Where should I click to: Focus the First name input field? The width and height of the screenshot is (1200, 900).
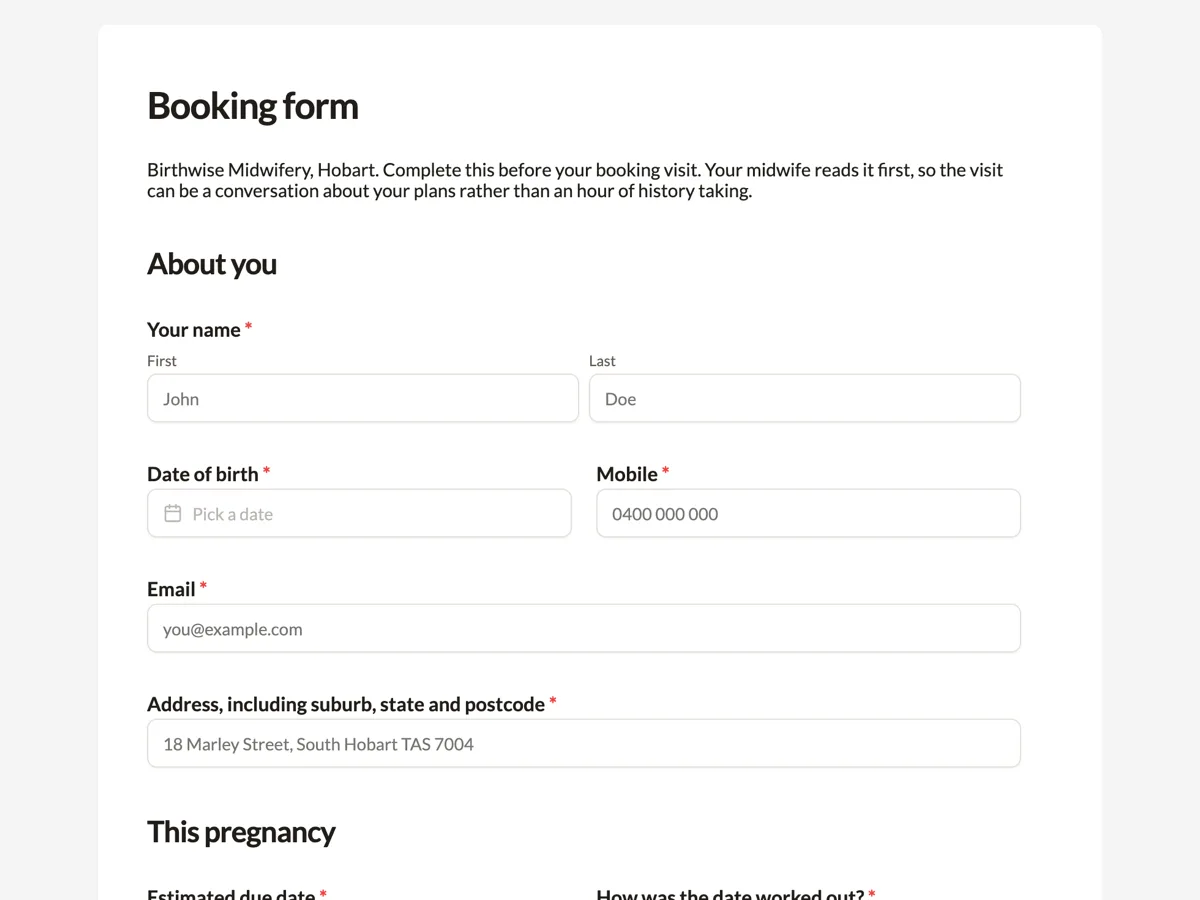click(x=363, y=398)
